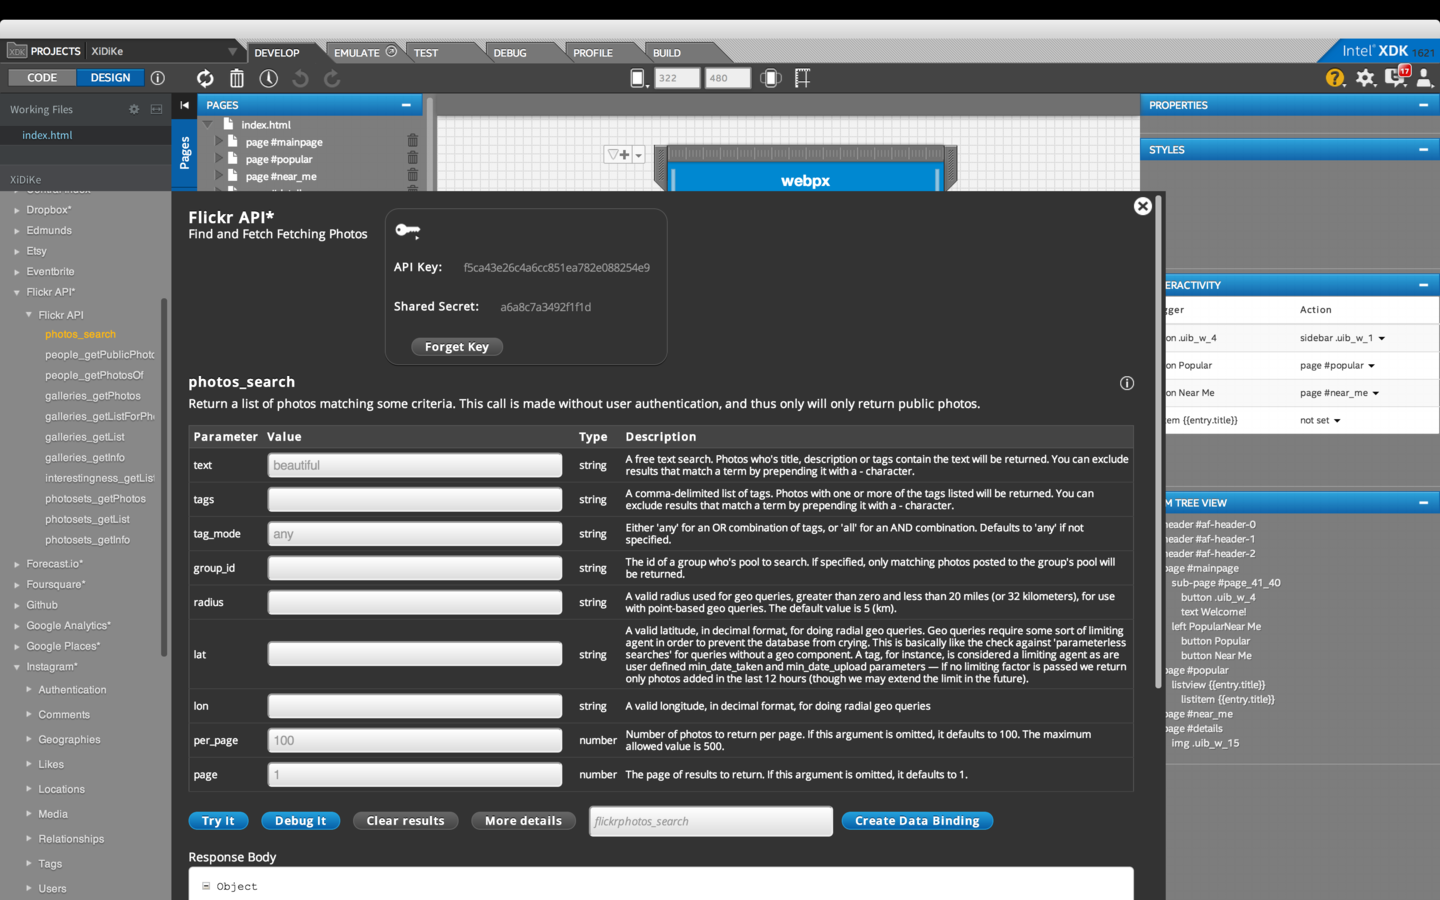Collapse the INTERACTIVITY panel

coord(1423,285)
